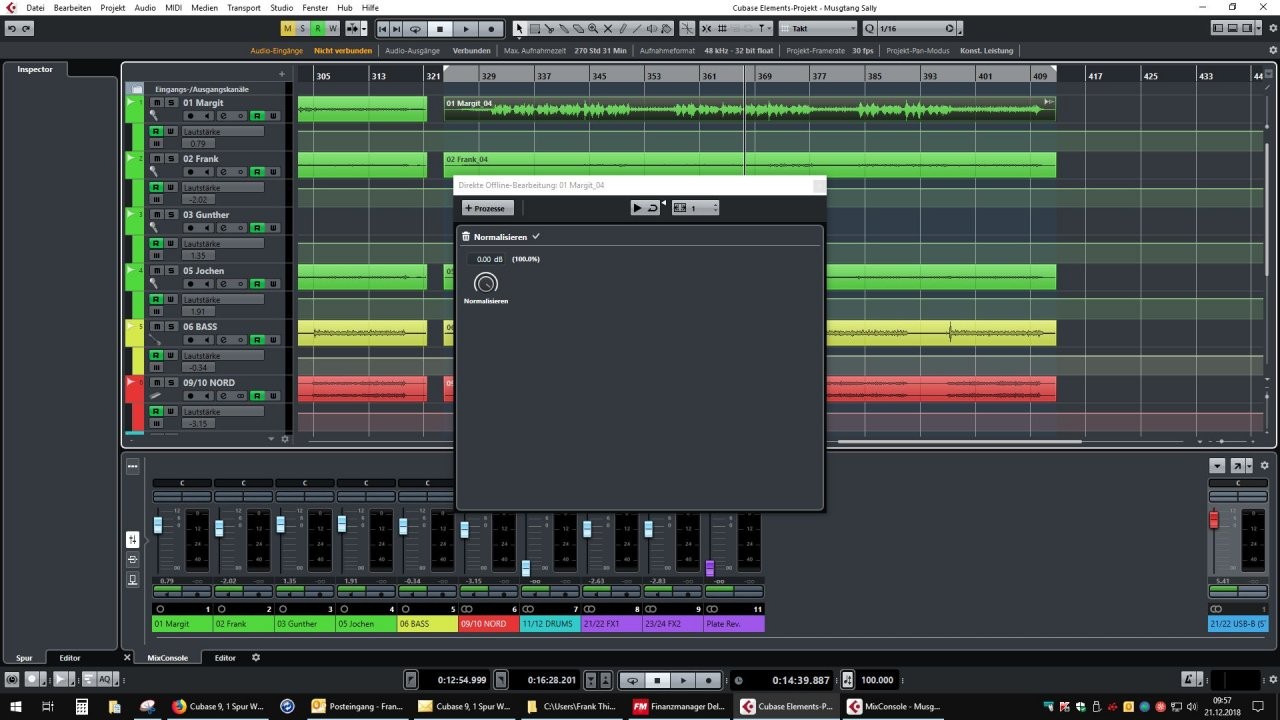Open Lautstärke parameter on 06 BASS automation
Screen dimensions: 1280x720
coord(223,355)
